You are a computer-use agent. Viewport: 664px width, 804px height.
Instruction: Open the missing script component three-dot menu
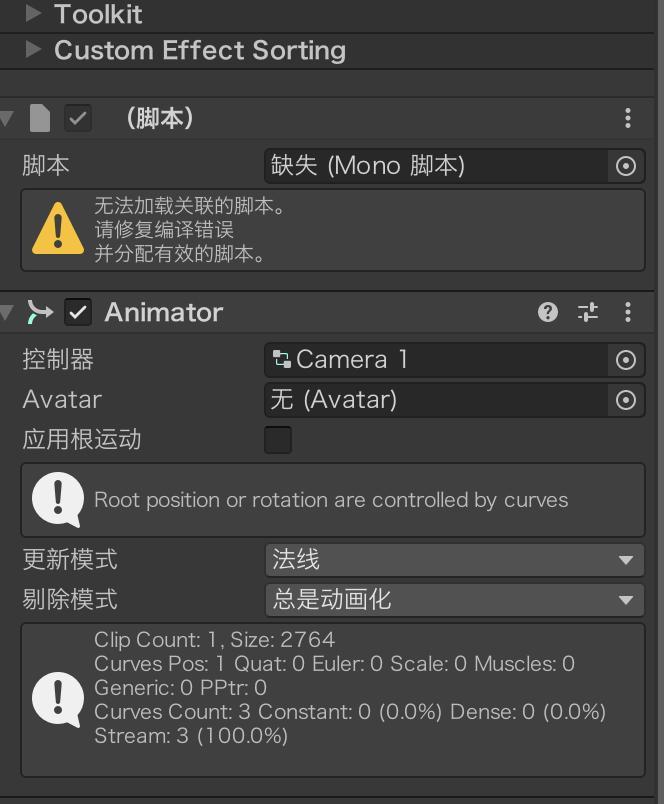click(x=628, y=118)
